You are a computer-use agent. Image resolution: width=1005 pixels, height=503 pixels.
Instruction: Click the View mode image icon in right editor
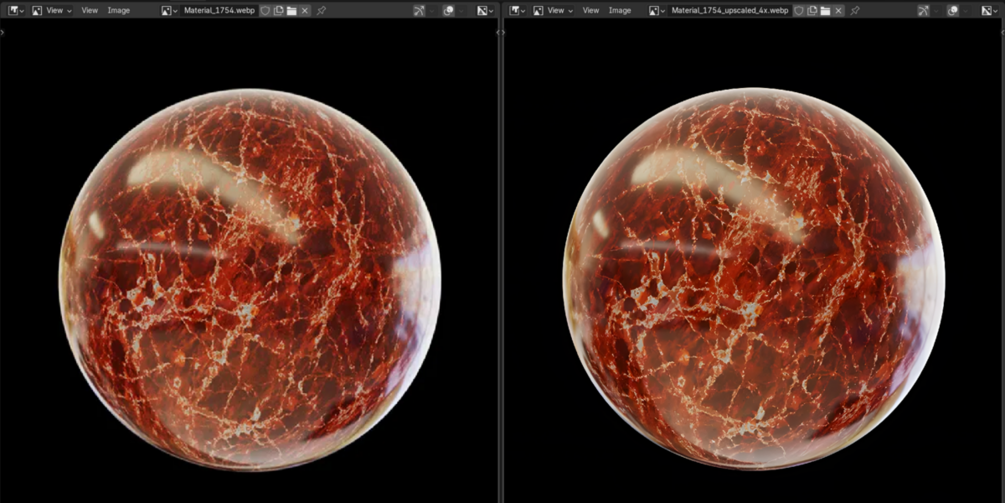point(538,10)
